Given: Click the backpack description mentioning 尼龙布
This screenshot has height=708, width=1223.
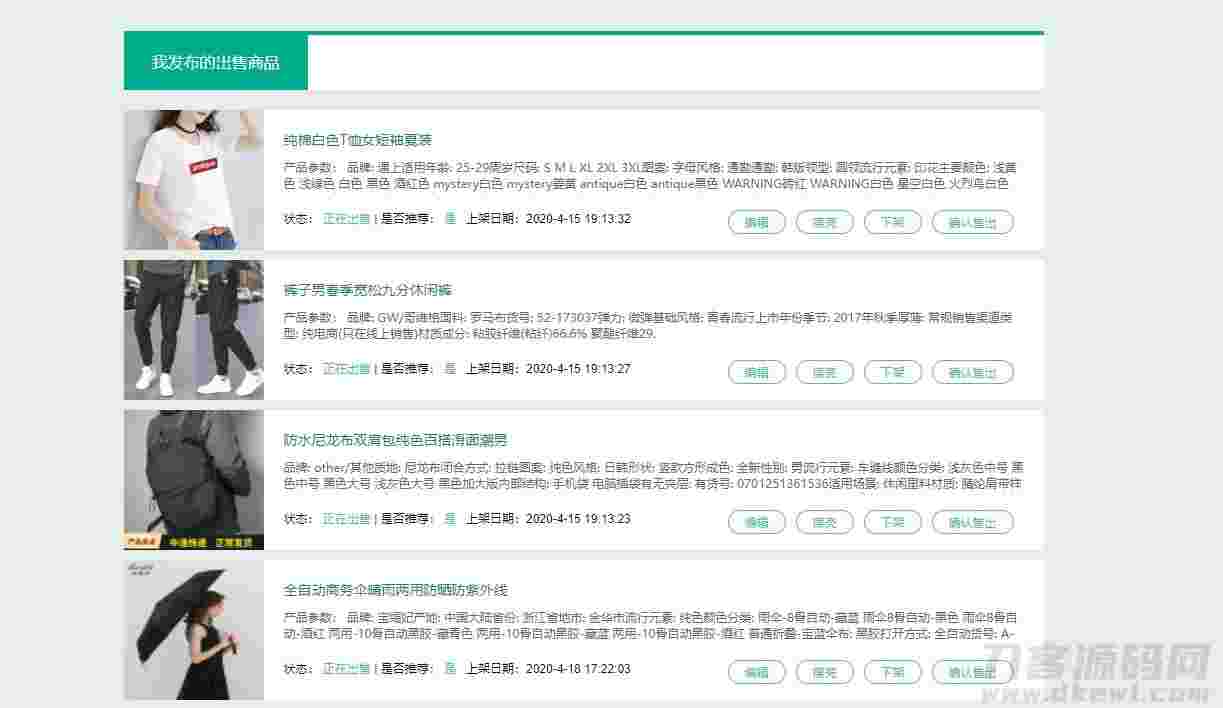Looking at the screenshot, I should [x=654, y=476].
